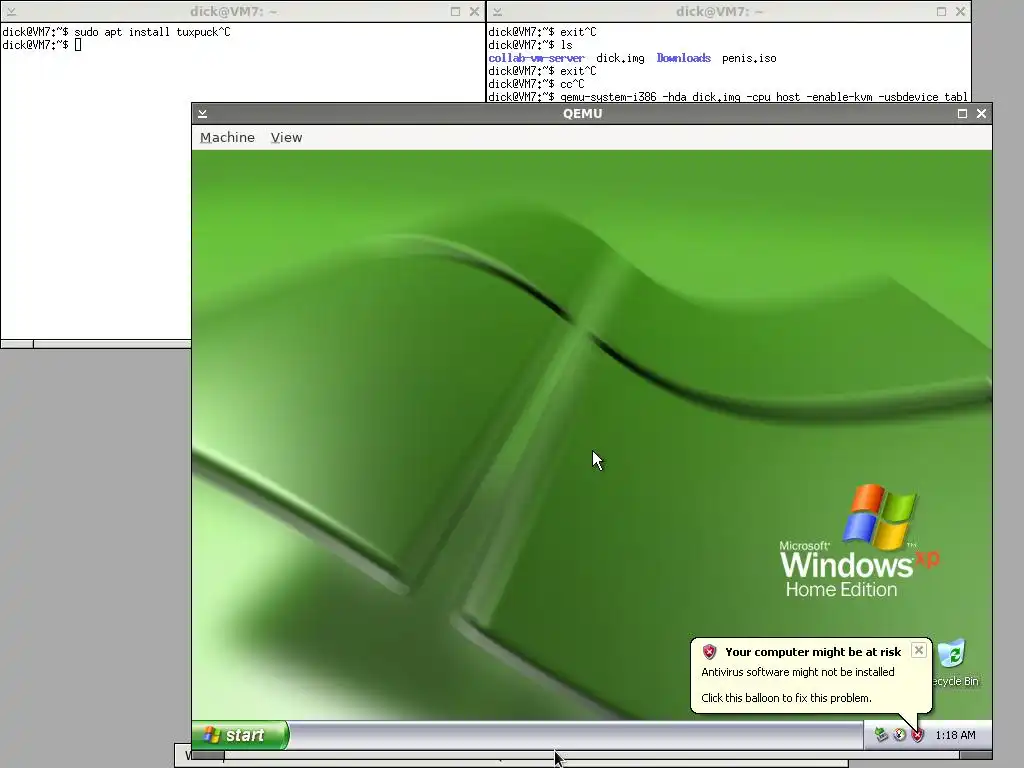Click 'Antivirus software might not be installed' text
Image resolution: width=1024 pixels, height=768 pixels.
tap(797, 672)
